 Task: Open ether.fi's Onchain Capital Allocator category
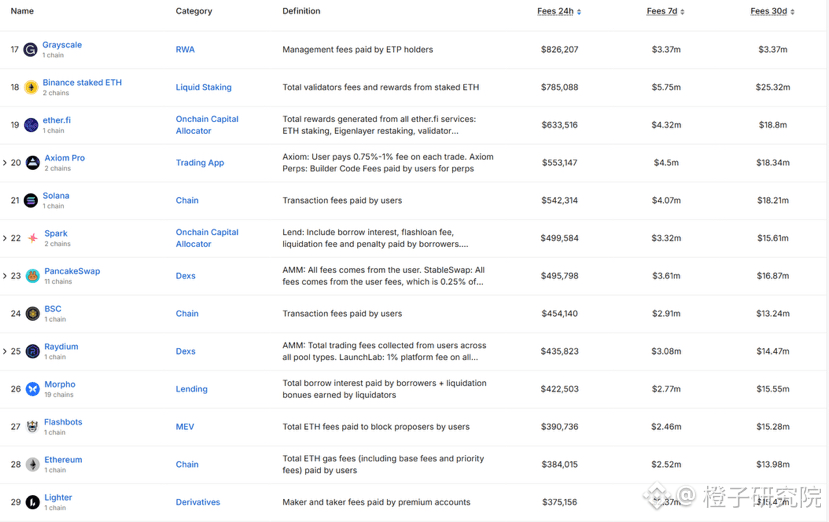click(x=207, y=125)
